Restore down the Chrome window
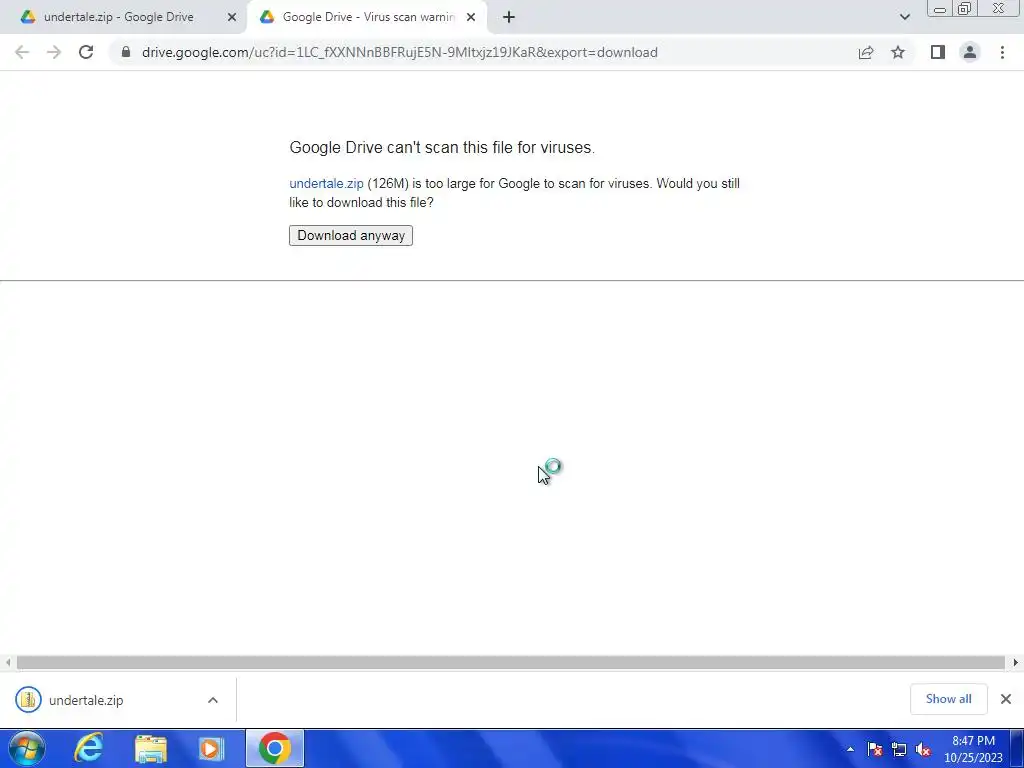Screen dimensions: 1024x768 964,9
